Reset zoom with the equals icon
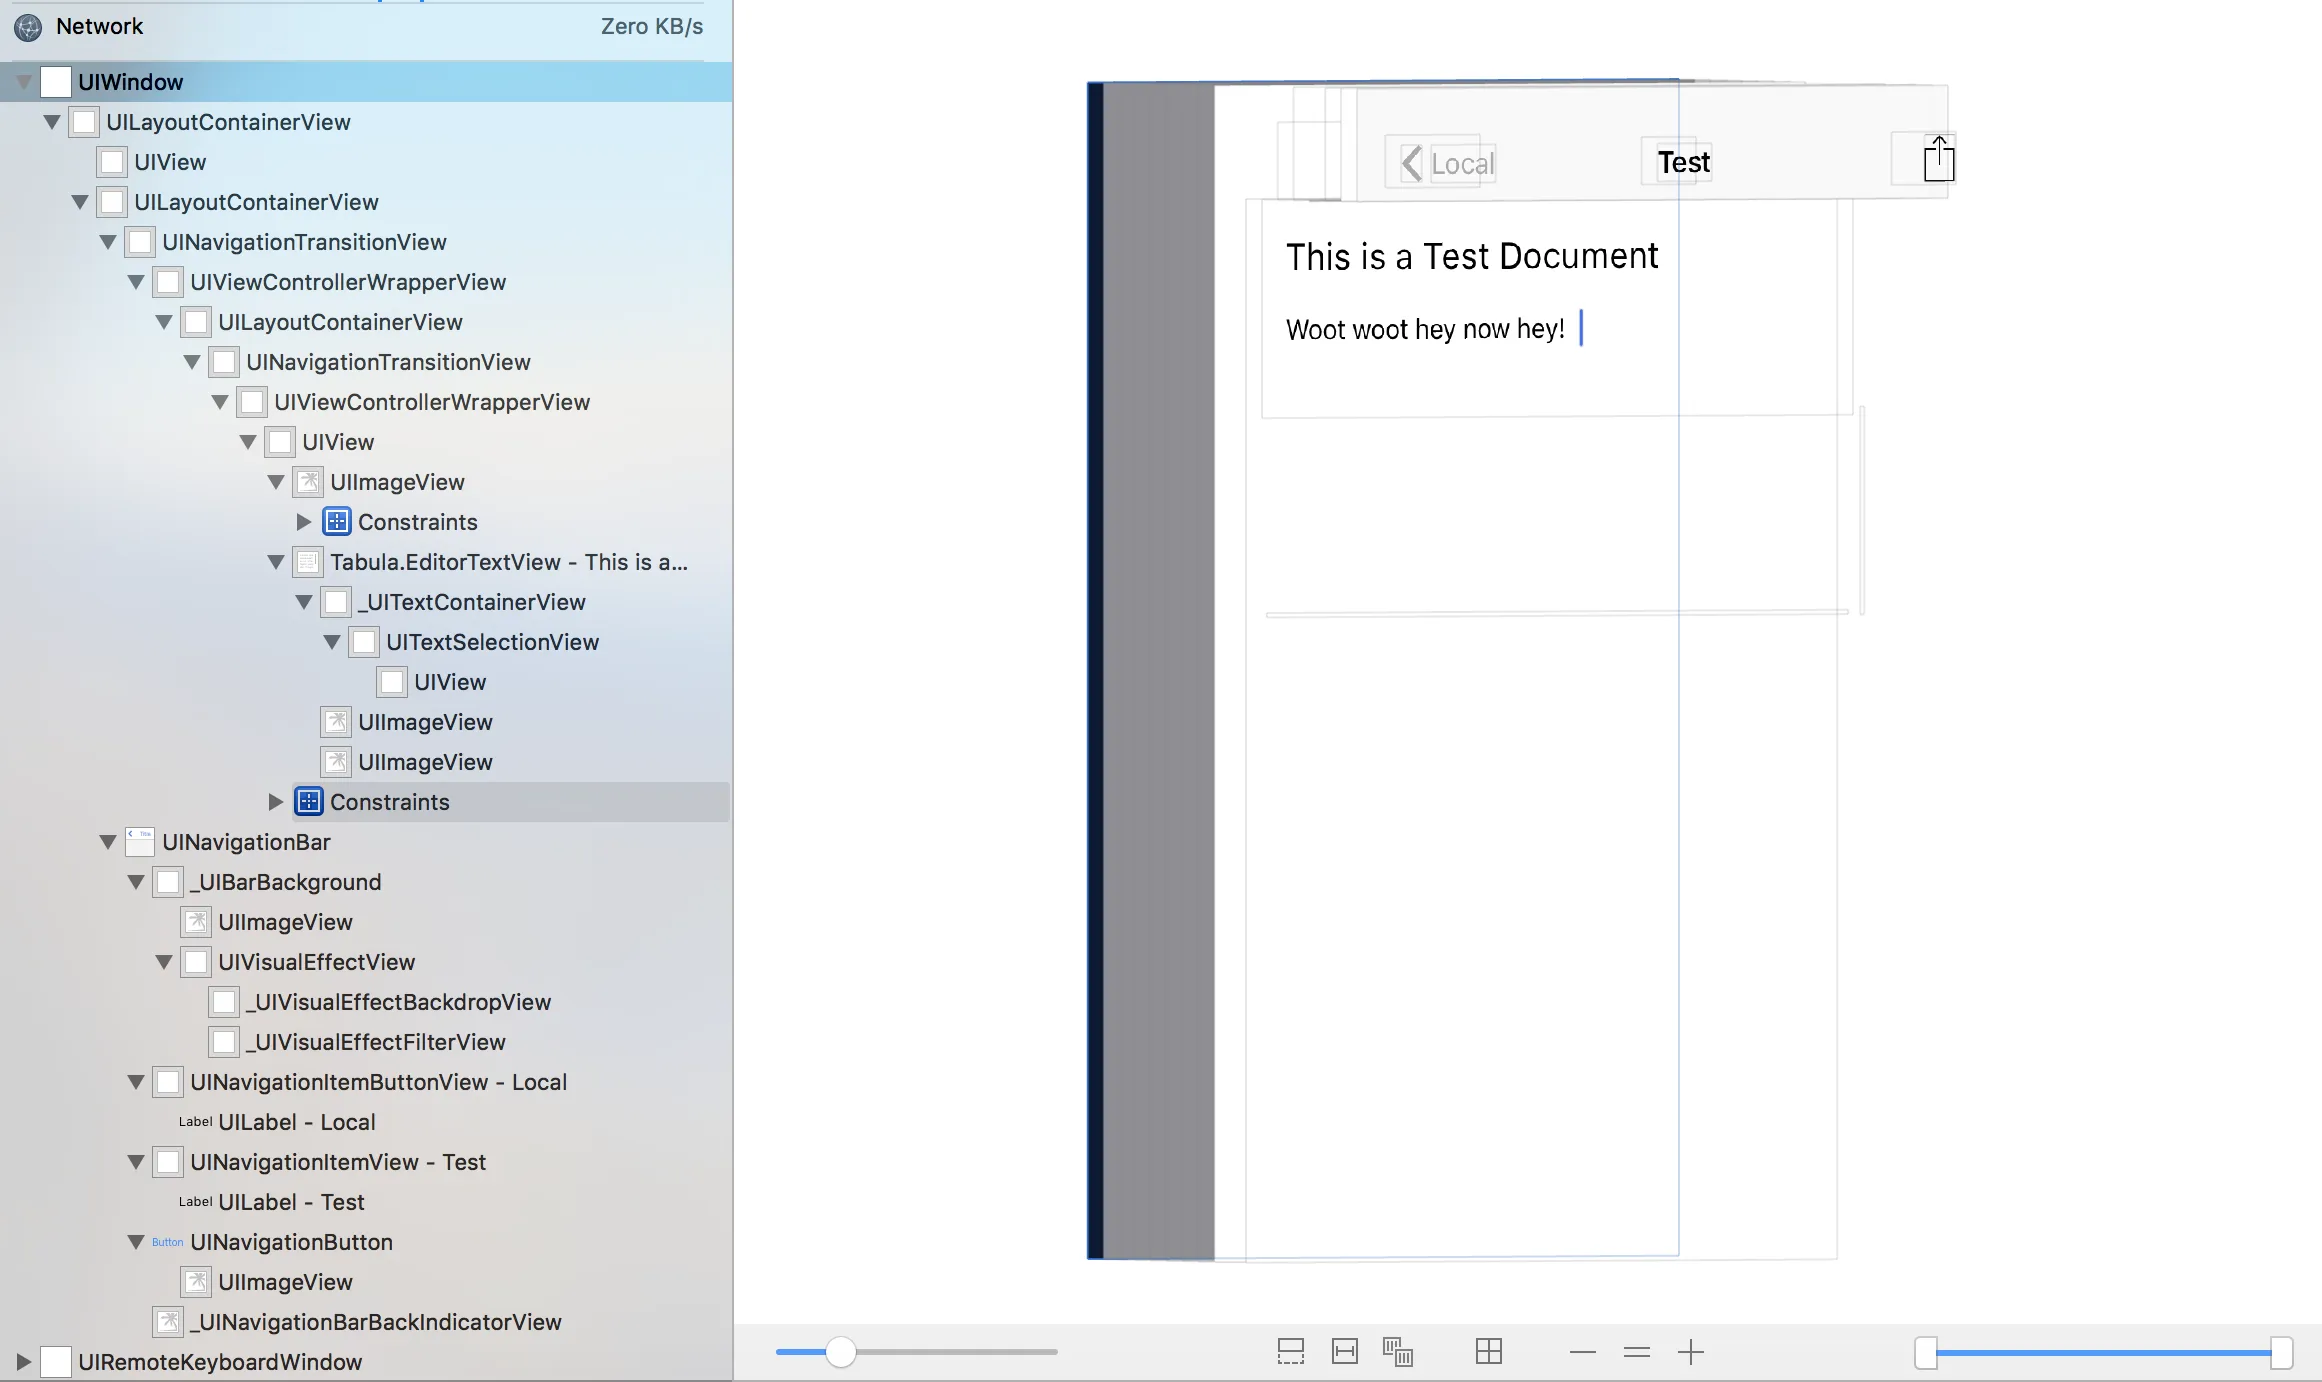Image resolution: width=2322 pixels, height=1382 pixels. click(1636, 1352)
